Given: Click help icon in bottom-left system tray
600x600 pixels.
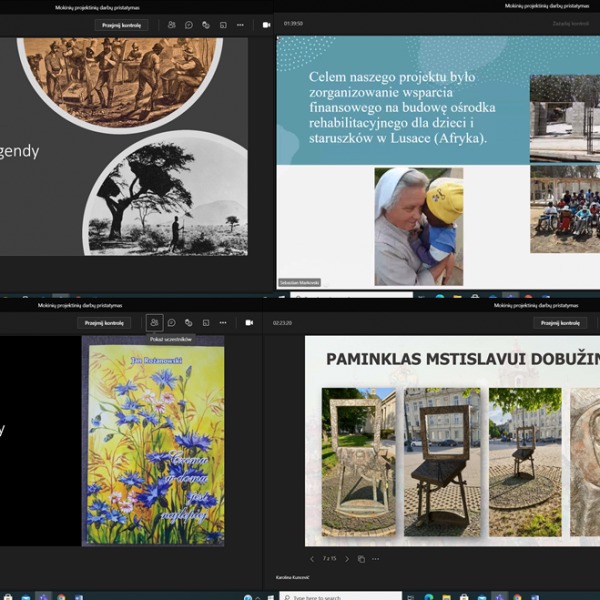Looking at the screenshot, I should coord(248,597).
